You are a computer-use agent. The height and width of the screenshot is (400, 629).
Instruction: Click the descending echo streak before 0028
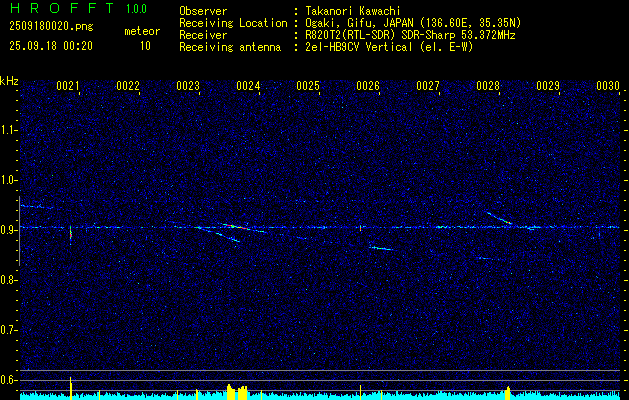[499, 218]
